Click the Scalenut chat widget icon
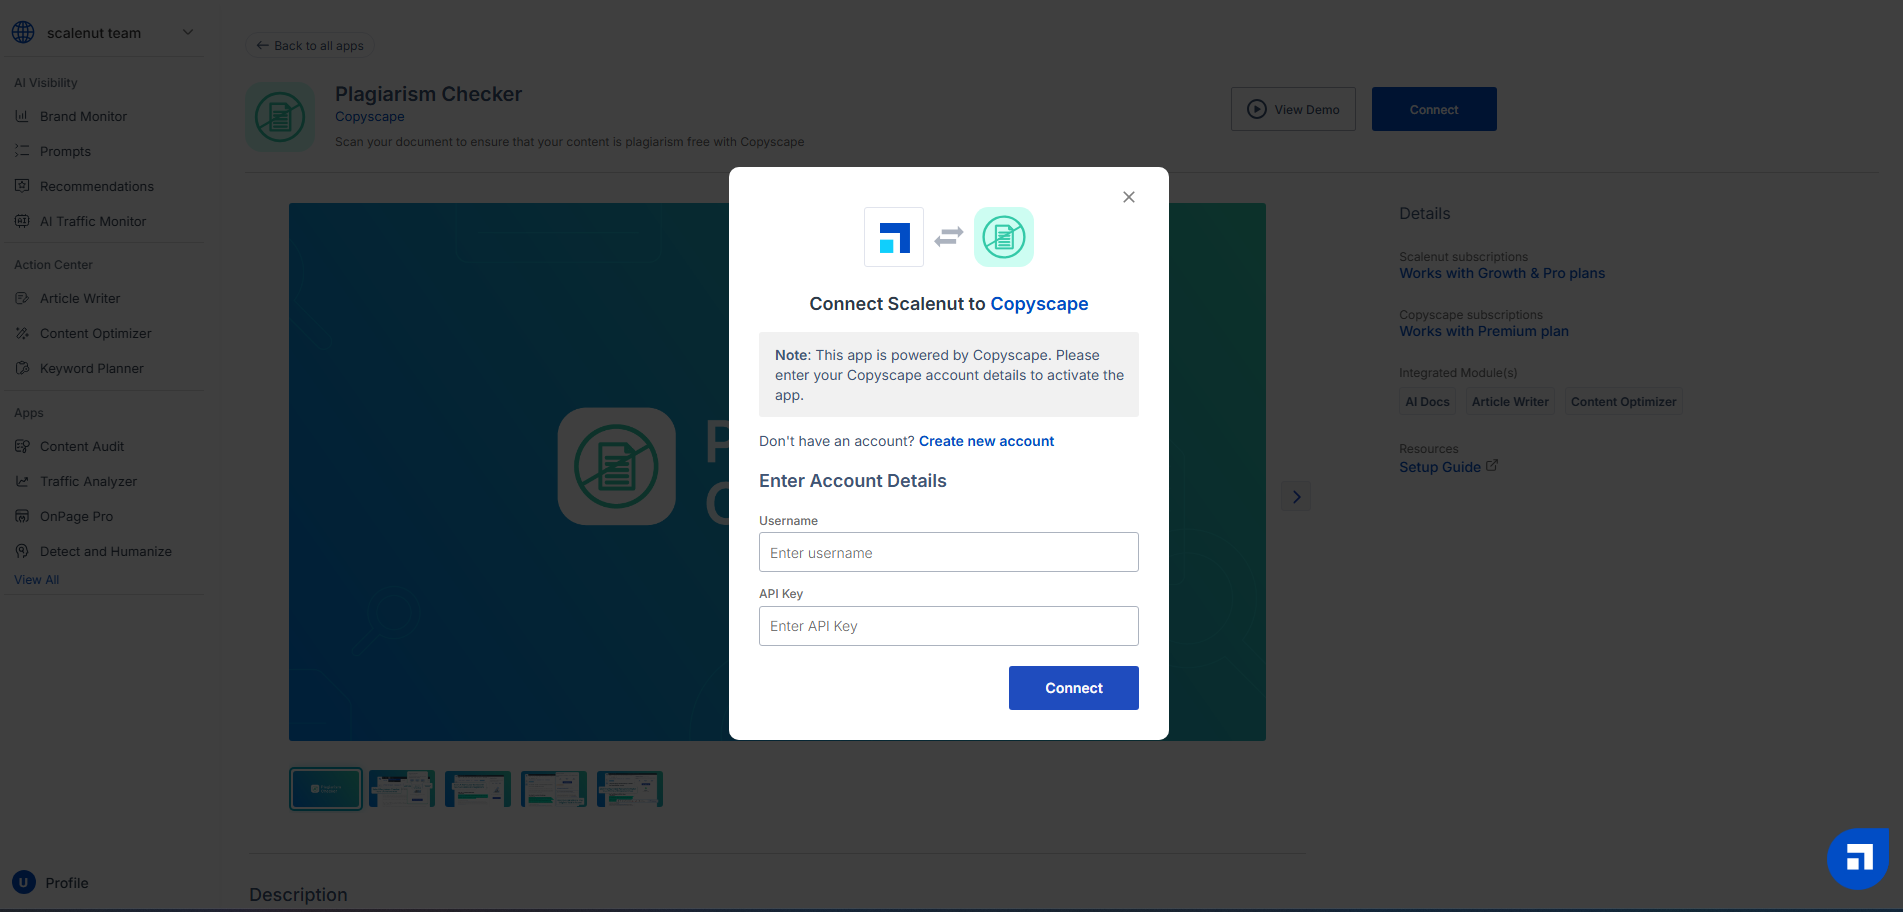This screenshot has height=912, width=1903. coord(1858,858)
